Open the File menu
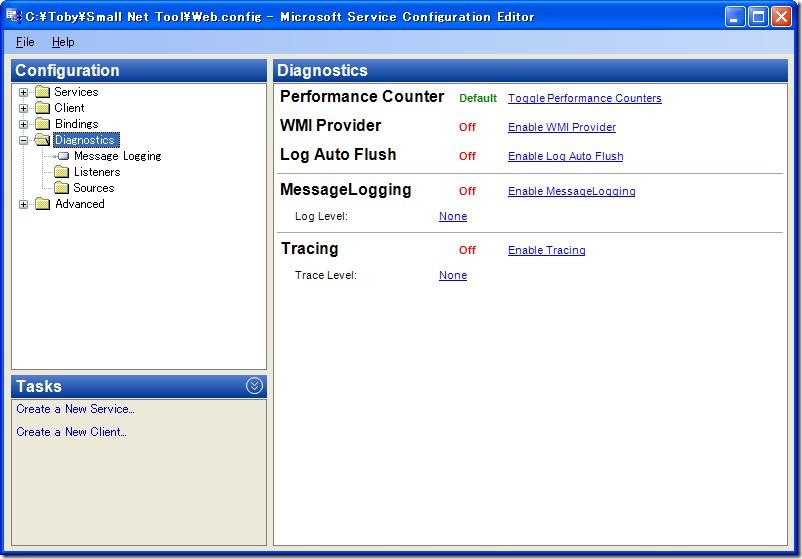Viewport: 802px width, 559px height. (25, 42)
